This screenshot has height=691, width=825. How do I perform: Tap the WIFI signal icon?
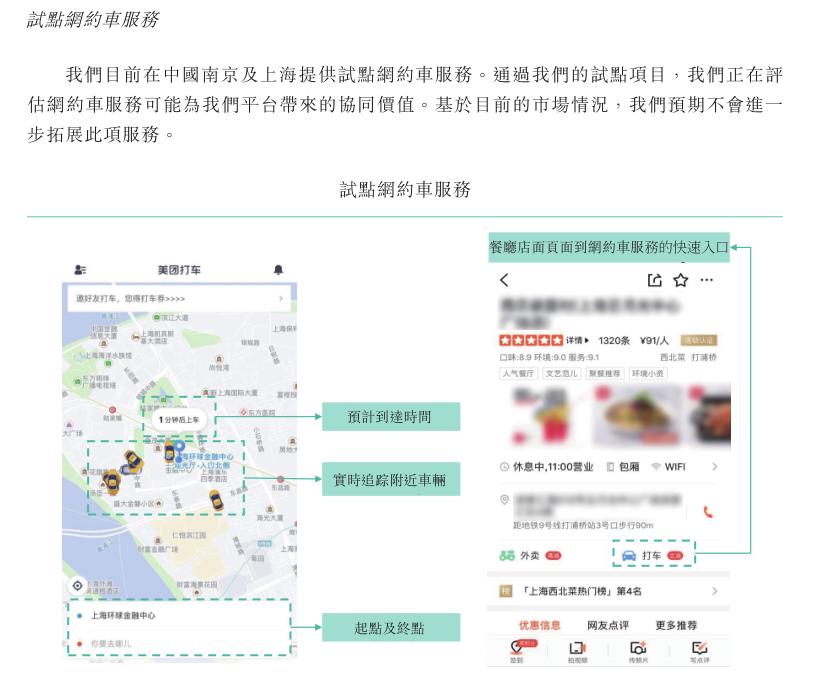click(x=656, y=467)
